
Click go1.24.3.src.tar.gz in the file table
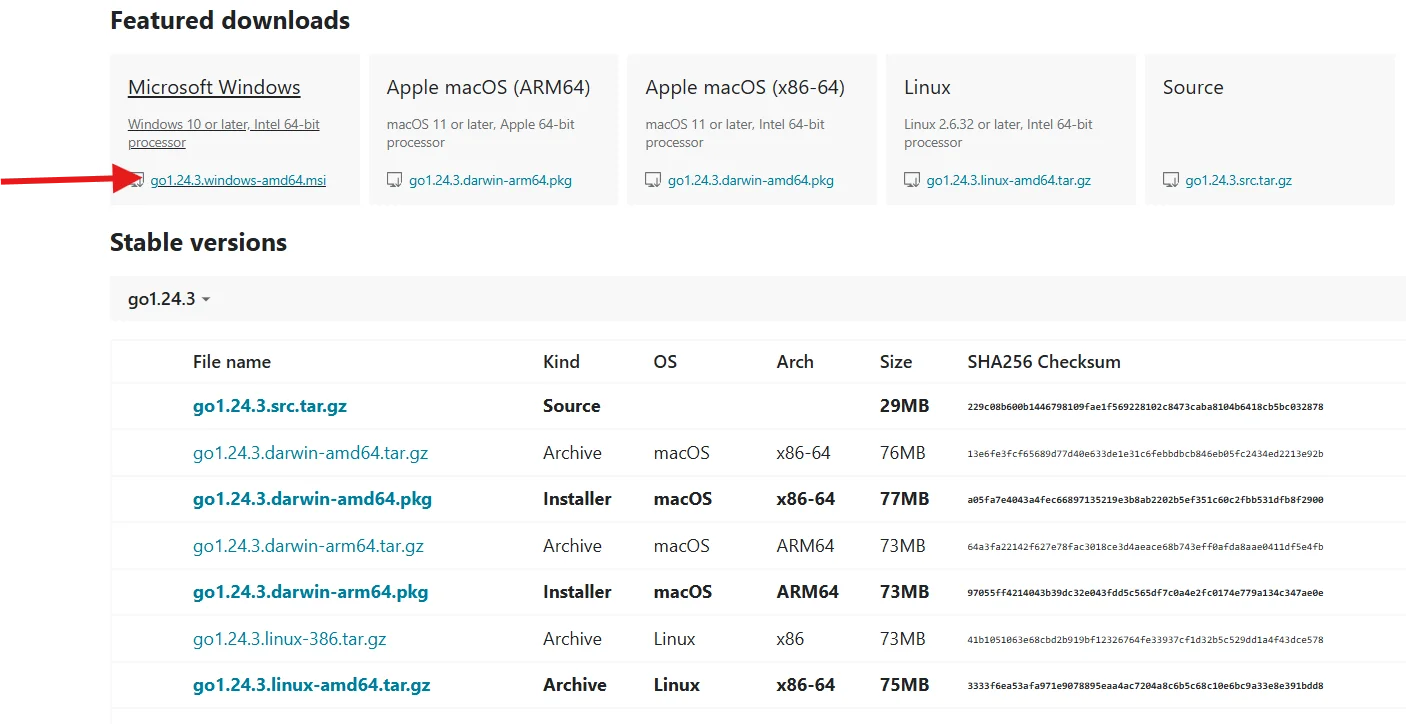tap(270, 406)
